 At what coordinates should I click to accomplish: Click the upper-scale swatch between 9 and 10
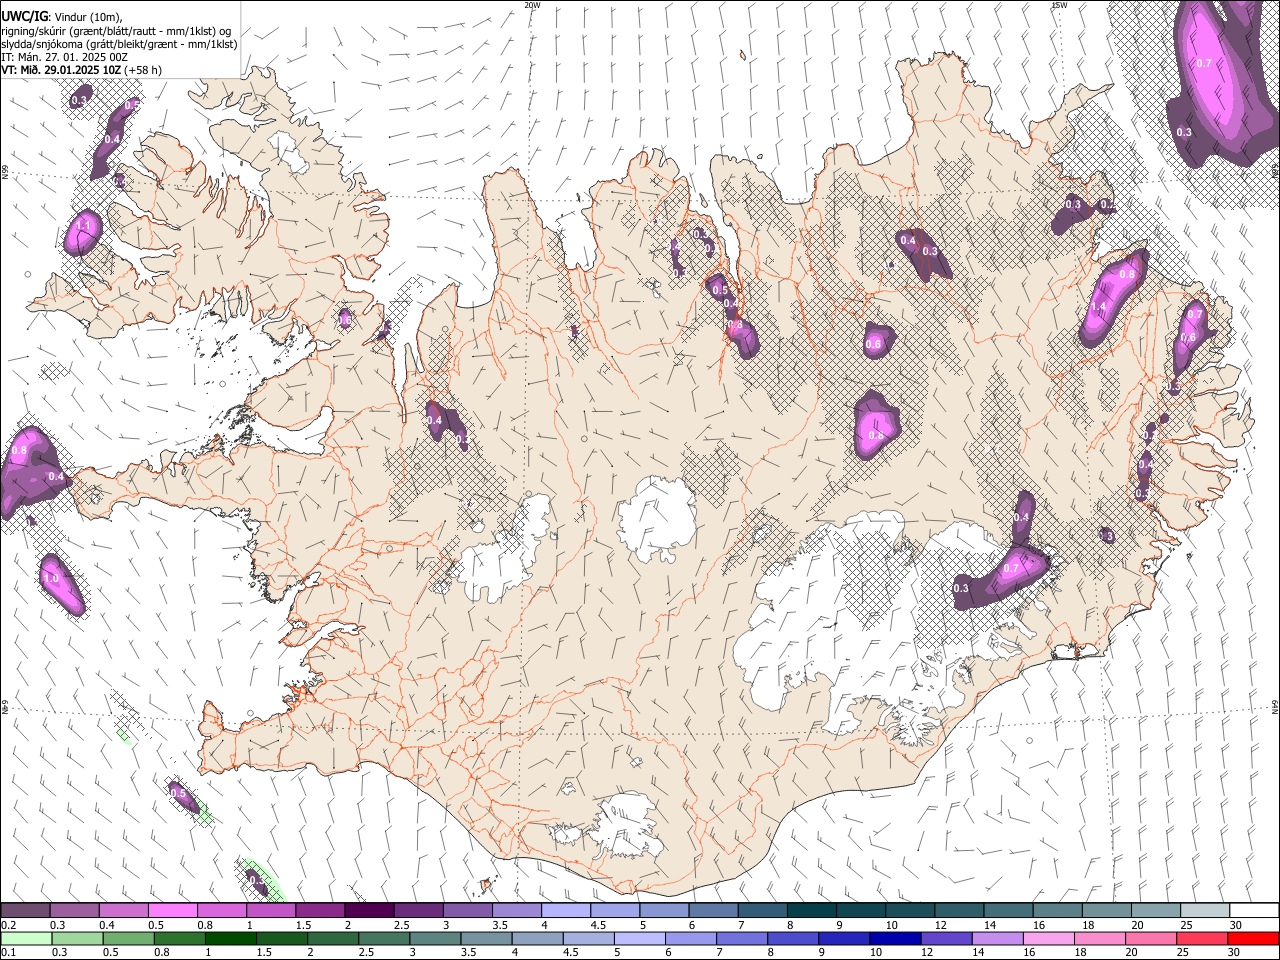tap(861, 911)
